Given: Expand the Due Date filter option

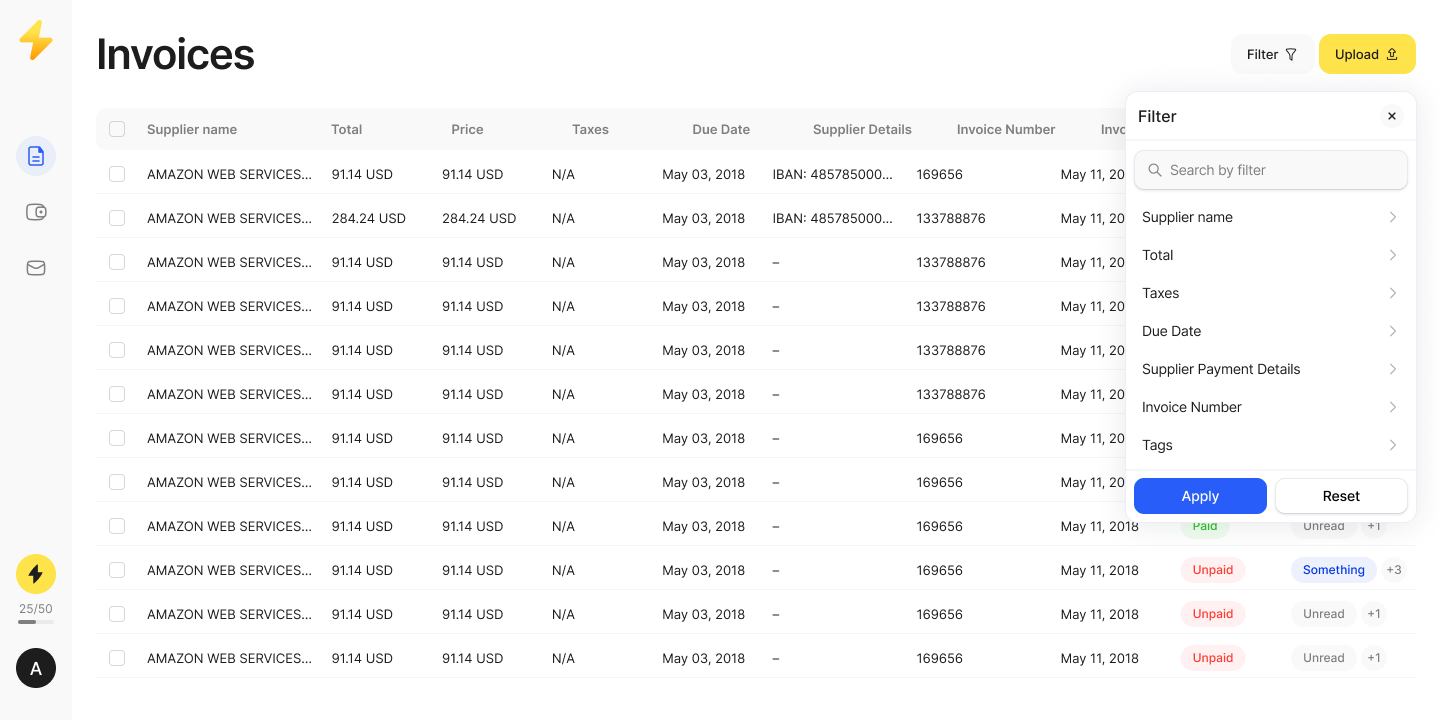Looking at the screenshot, I should pos(1270,331).
